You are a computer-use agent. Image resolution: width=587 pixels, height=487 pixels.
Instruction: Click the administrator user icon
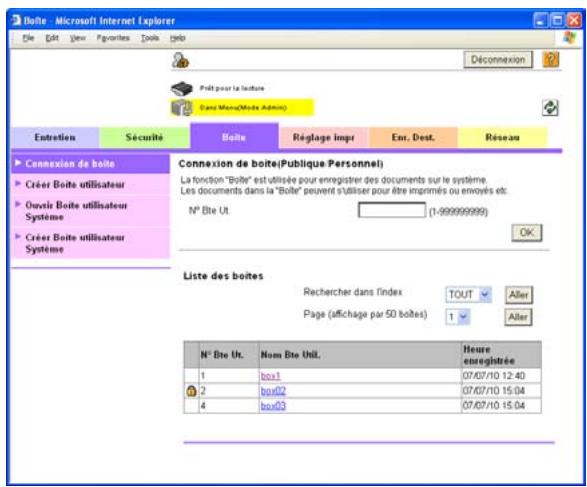180,60
